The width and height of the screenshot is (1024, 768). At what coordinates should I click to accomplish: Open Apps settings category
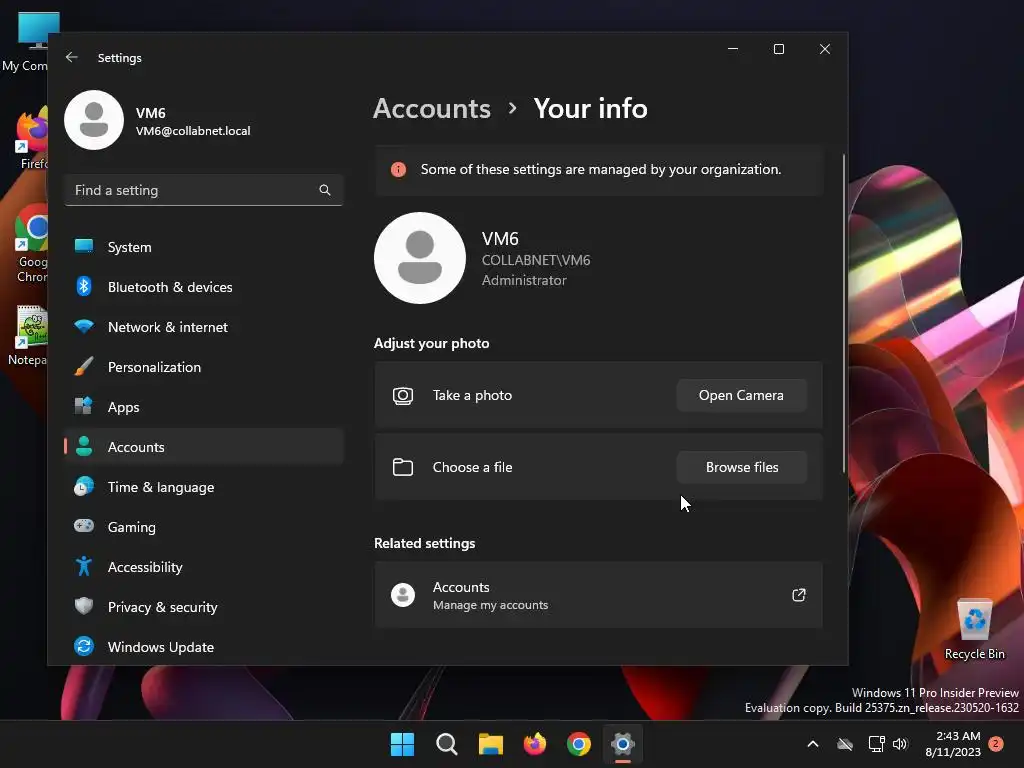point(204,407)
